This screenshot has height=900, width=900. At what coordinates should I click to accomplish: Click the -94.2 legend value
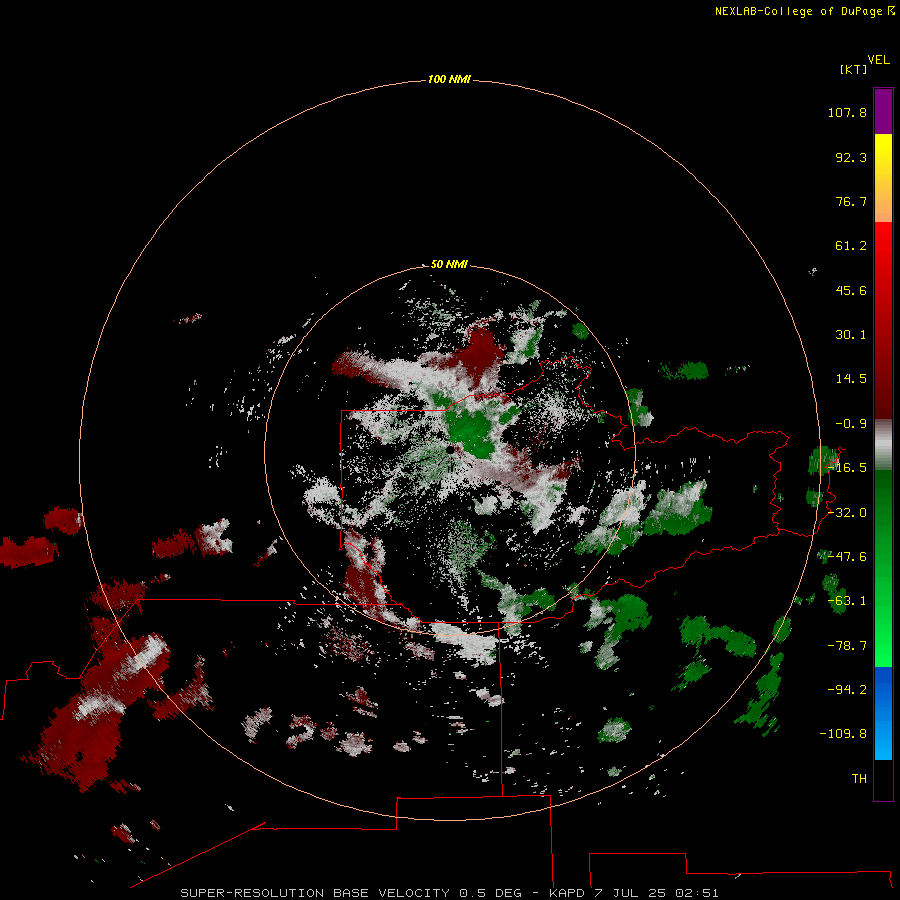(847, 690)
